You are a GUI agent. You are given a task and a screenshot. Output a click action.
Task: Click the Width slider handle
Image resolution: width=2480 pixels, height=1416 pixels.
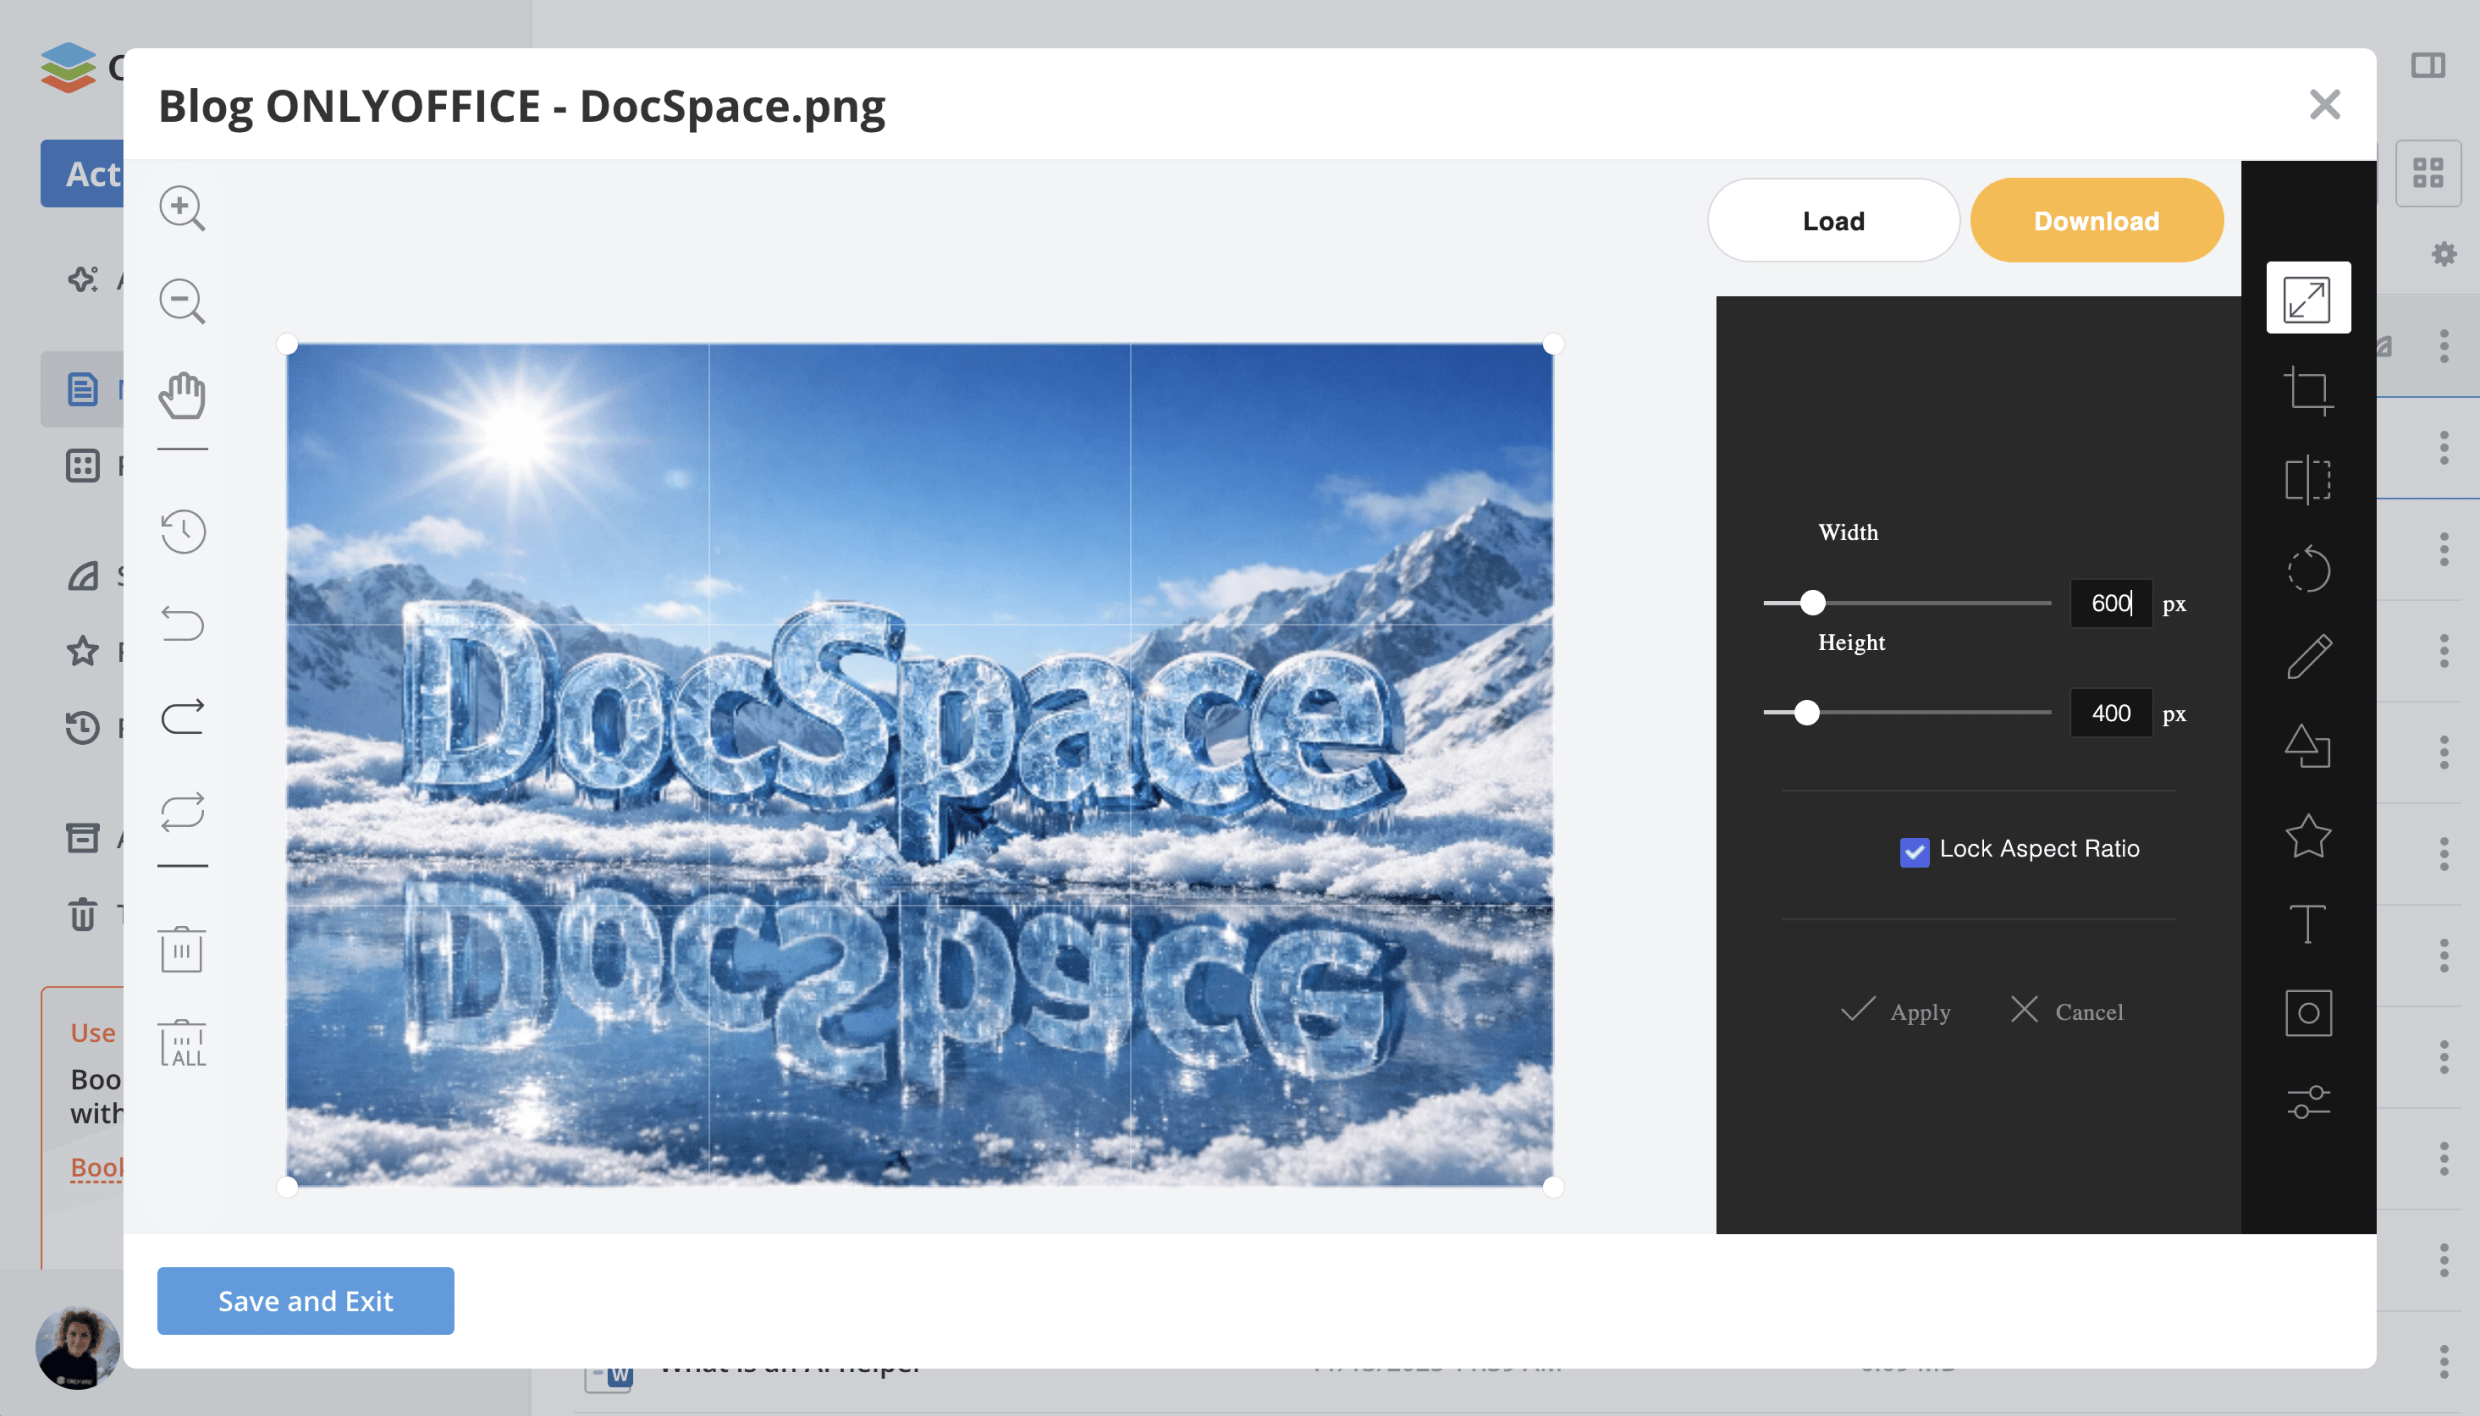pos(1812,603)
